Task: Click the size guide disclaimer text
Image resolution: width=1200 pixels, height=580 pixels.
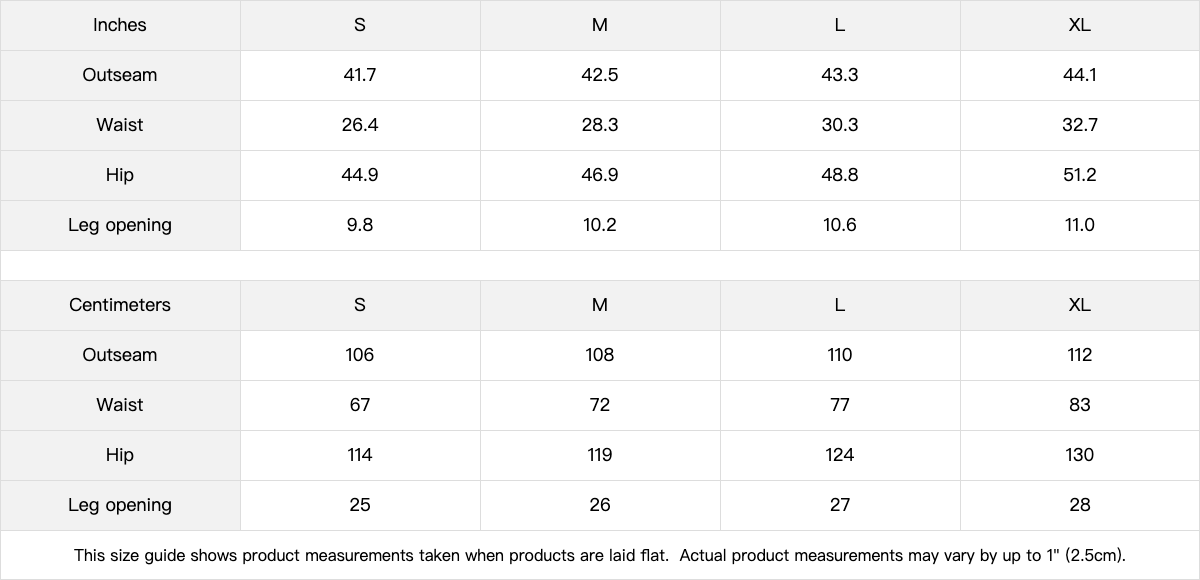Action: (x=600, y=555)
